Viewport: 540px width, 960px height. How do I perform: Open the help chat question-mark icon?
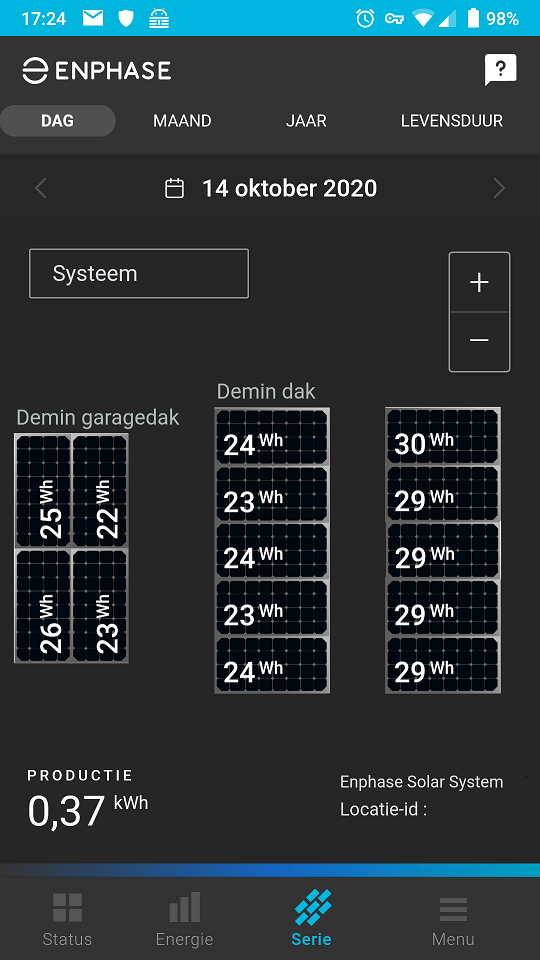[500, 69]
